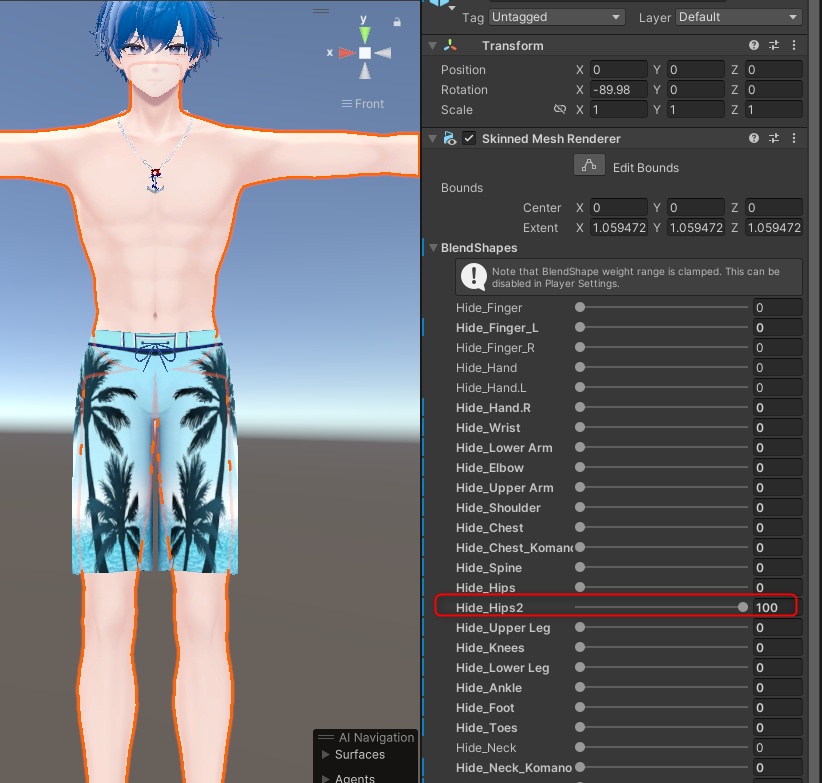Screen dimensions: 822x783
Task: Open the Transform presets icon
Action: click(x=772, y=45)
